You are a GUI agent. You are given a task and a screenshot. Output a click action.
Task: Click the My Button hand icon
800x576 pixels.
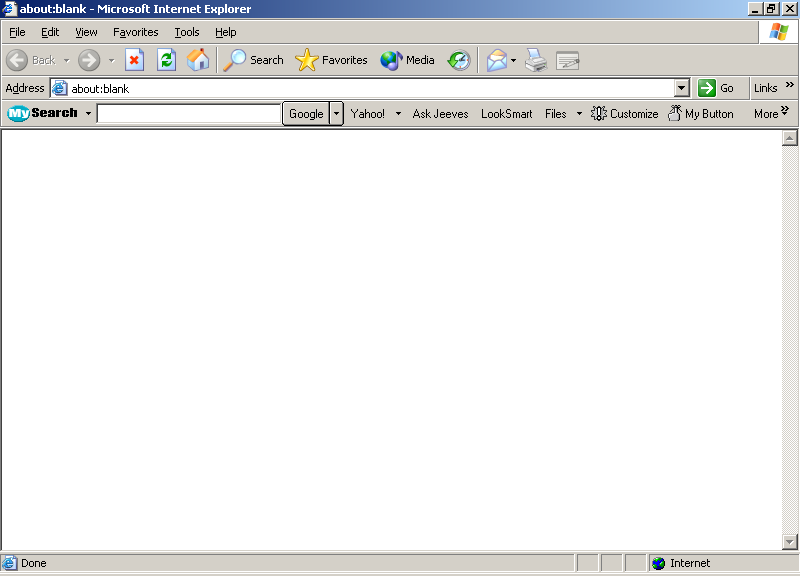pos(674,113)
